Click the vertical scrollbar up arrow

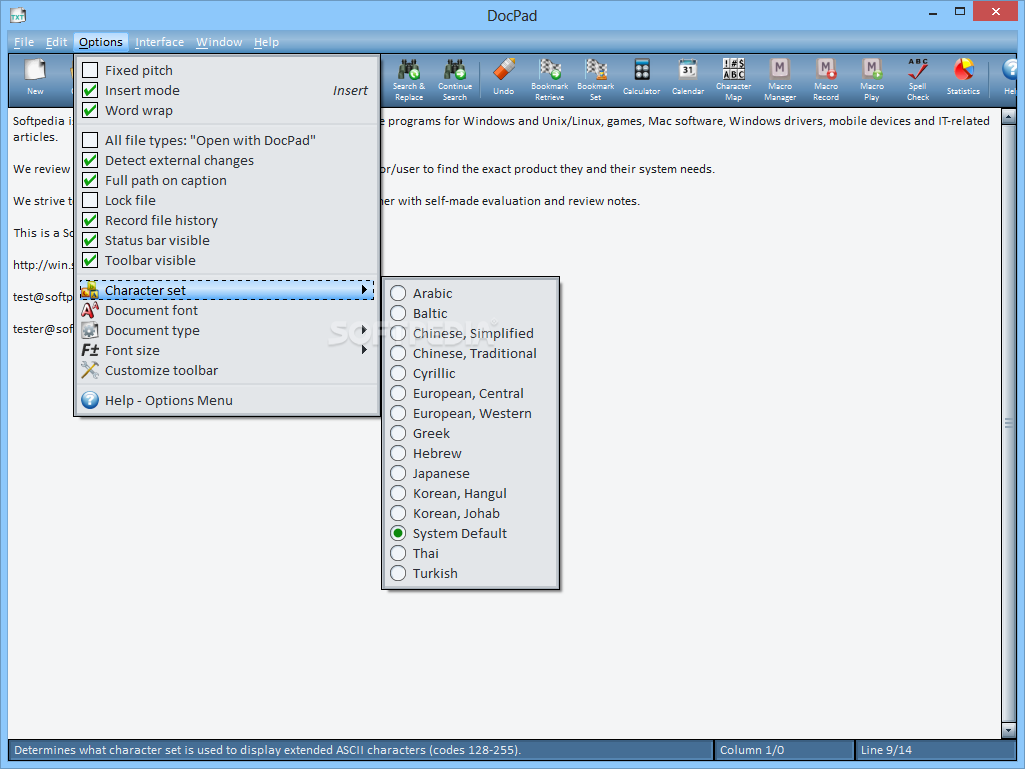click(x=1008, y=118)
